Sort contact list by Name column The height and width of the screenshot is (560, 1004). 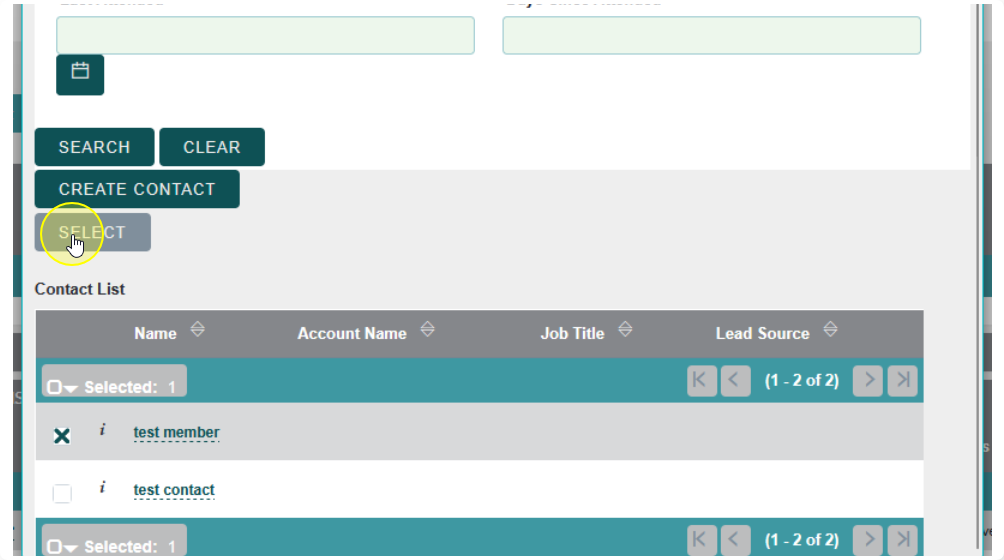[155, 333]
